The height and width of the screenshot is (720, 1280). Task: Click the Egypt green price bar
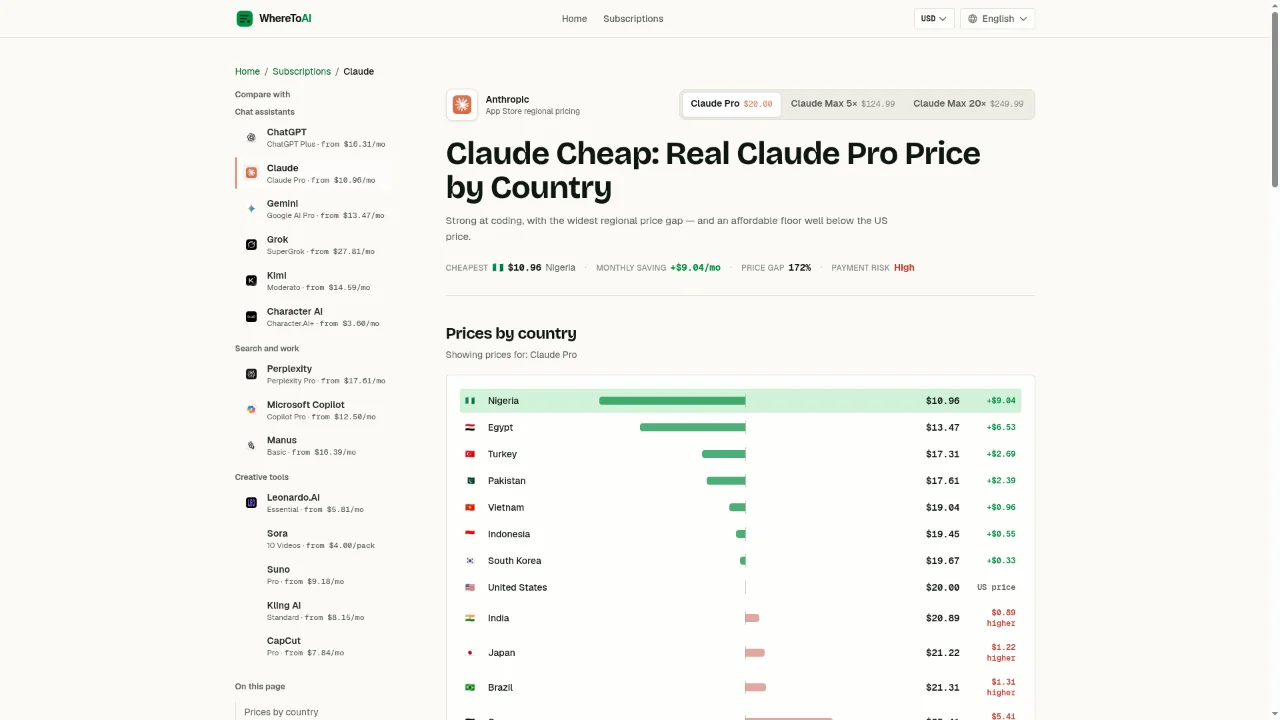pyautogui.click(x=693, y=427)
